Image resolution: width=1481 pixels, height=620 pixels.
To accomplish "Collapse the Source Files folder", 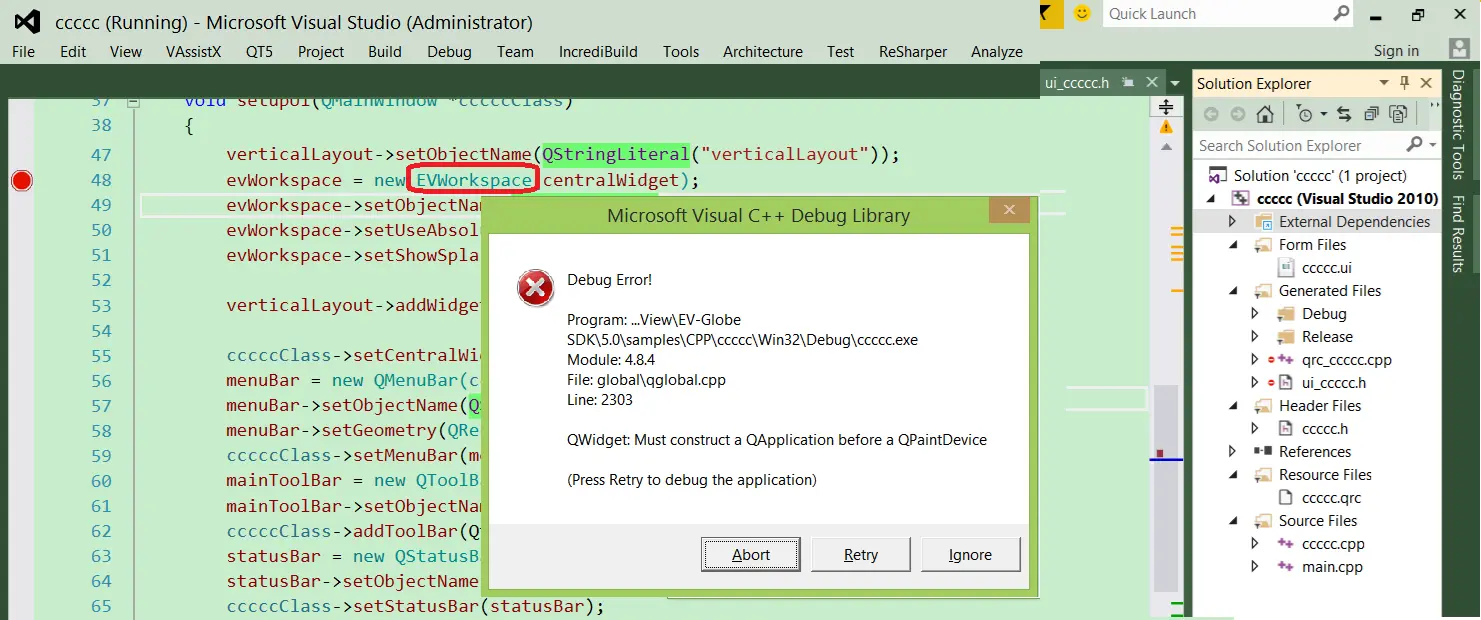I will coord(1233,521).
